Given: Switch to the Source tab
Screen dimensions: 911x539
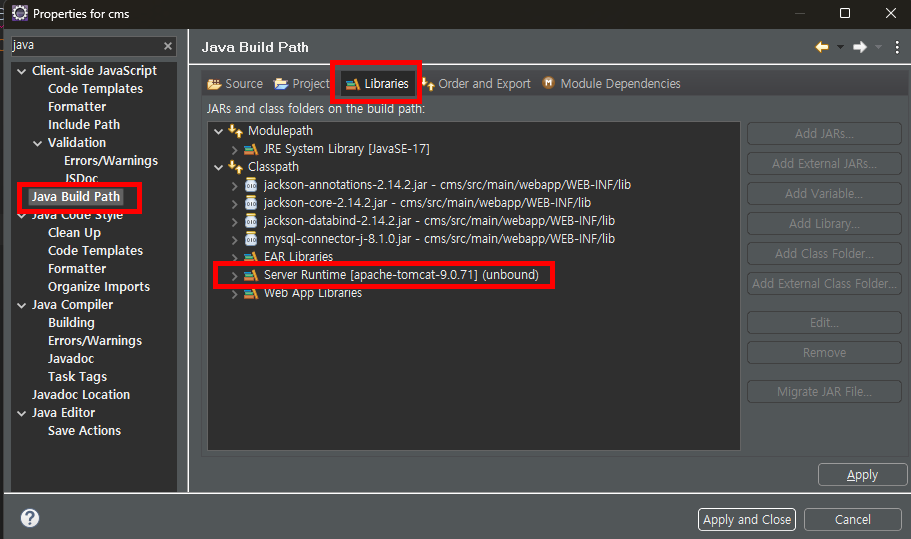Looking at the screenshot, I should (235, 84).
